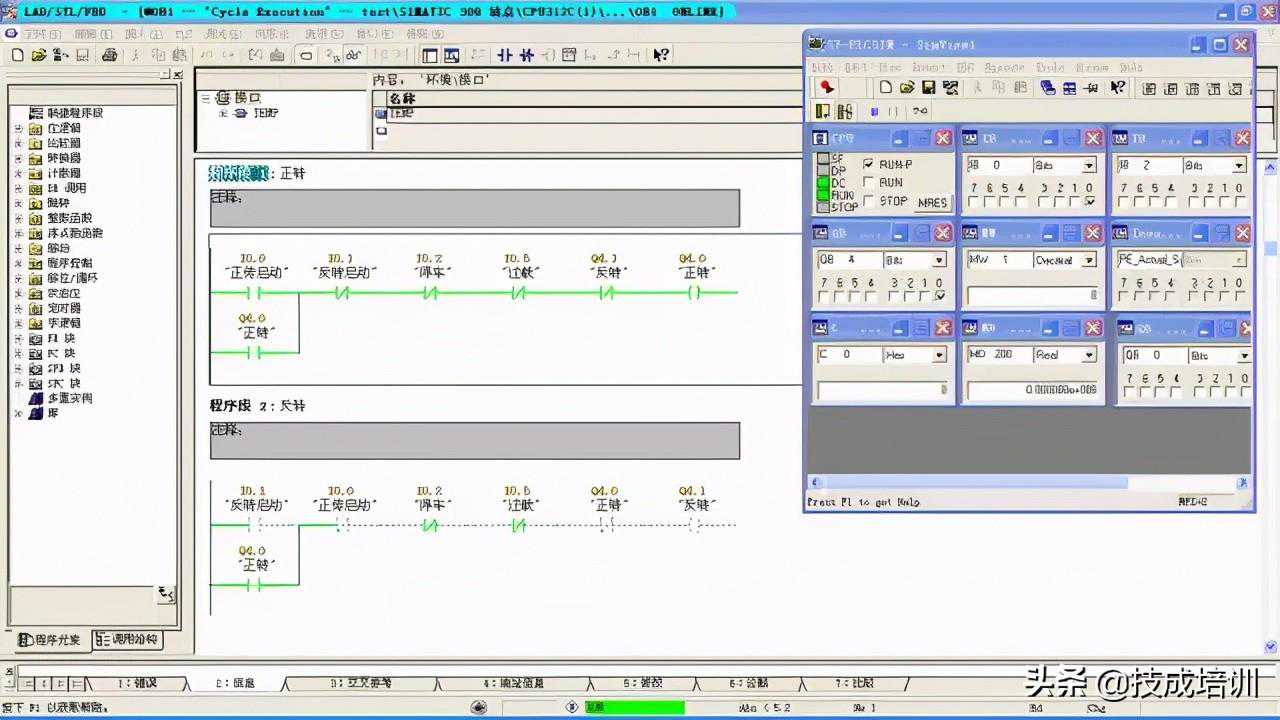This screenshot has width=1280, height=720.
Task: Toggle the monitor (glasses) icon in LAD toolbar
Action: tap(353, 55)
